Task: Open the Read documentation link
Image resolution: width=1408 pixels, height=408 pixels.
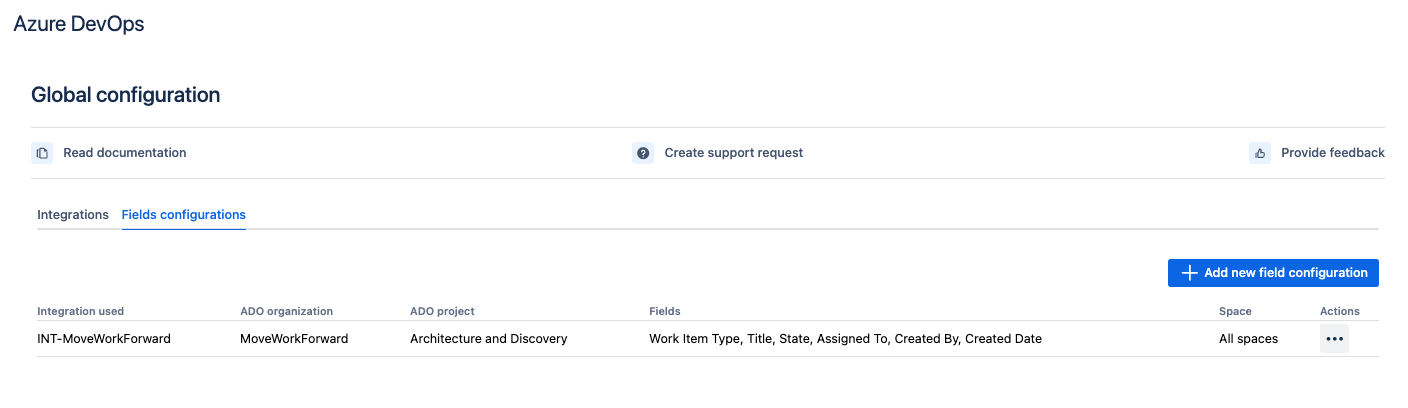Action: (x=124, y=153)
